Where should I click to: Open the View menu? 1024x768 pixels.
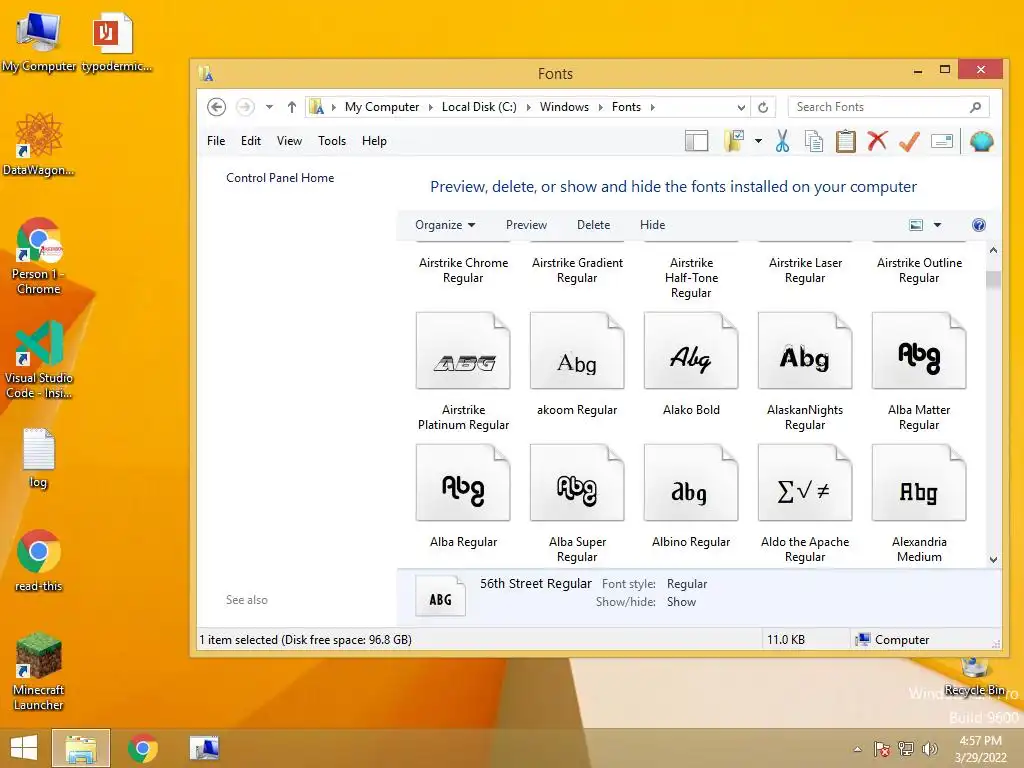[289, 141]
